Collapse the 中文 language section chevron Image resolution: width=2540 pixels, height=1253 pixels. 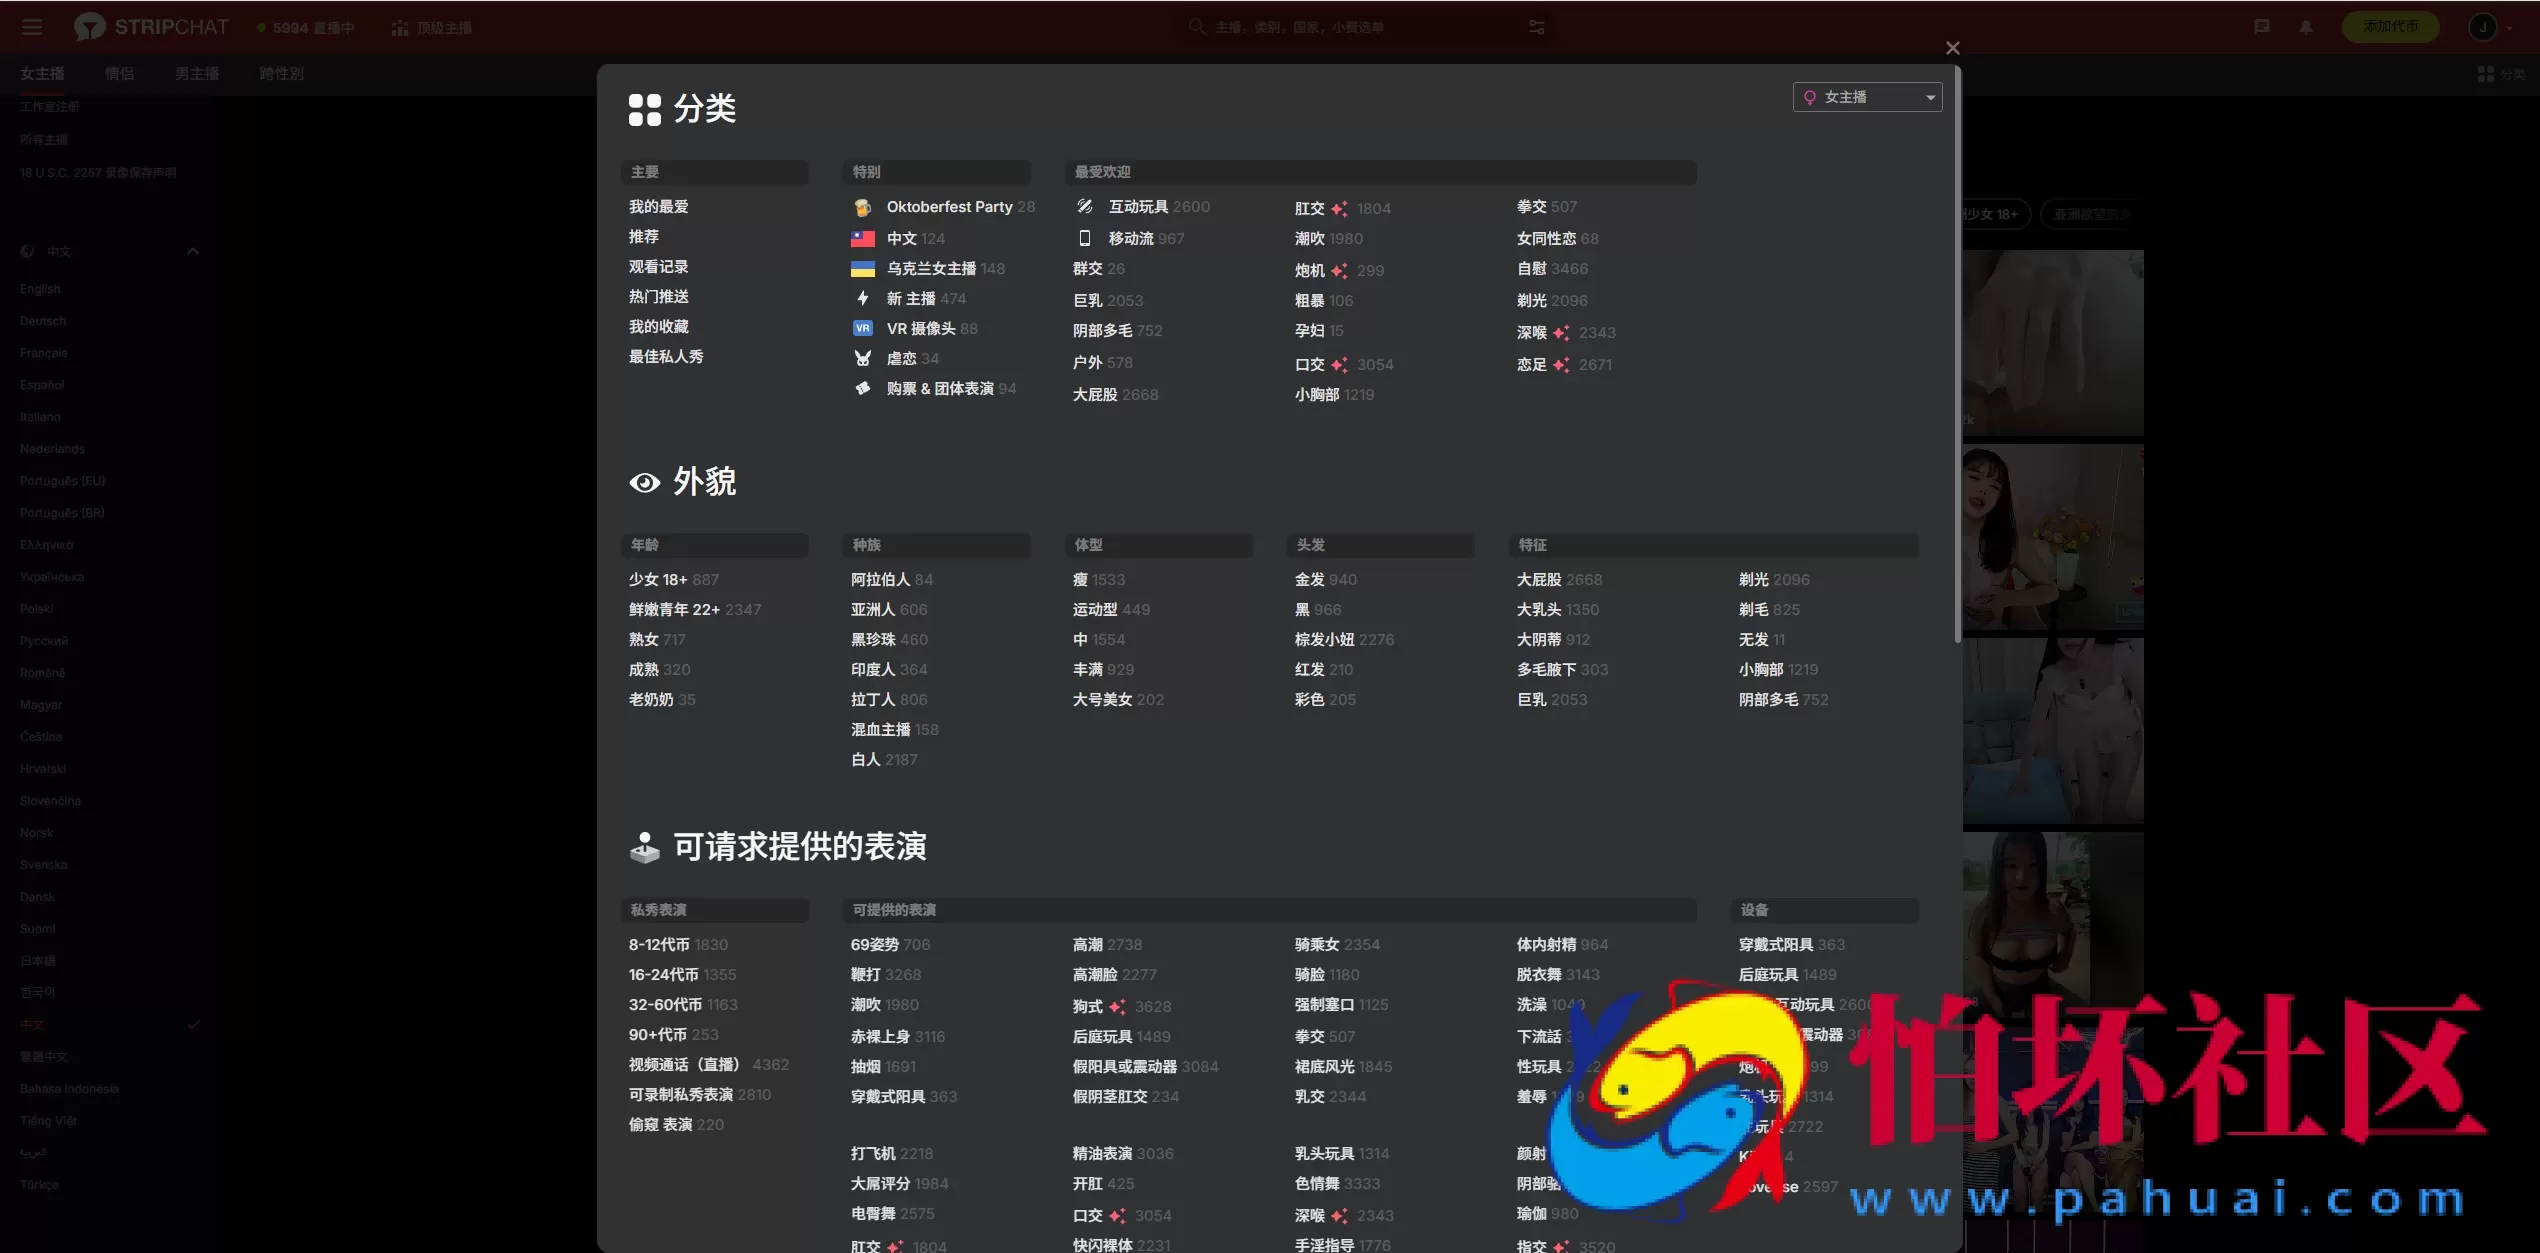[193, 251]
